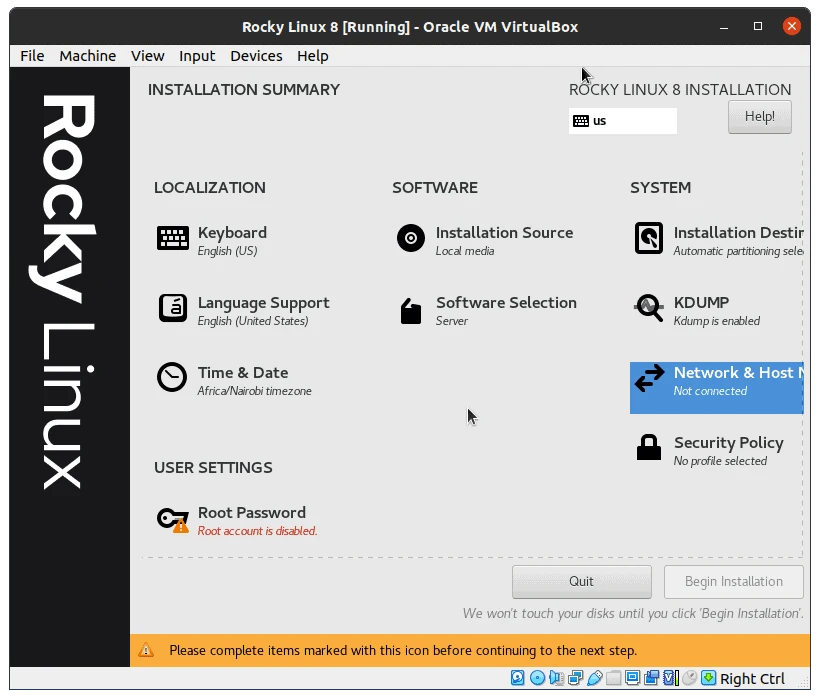This screenshot has width=820, height=699.
Task: Click the Help! button
Action: (x=759, y=117)
